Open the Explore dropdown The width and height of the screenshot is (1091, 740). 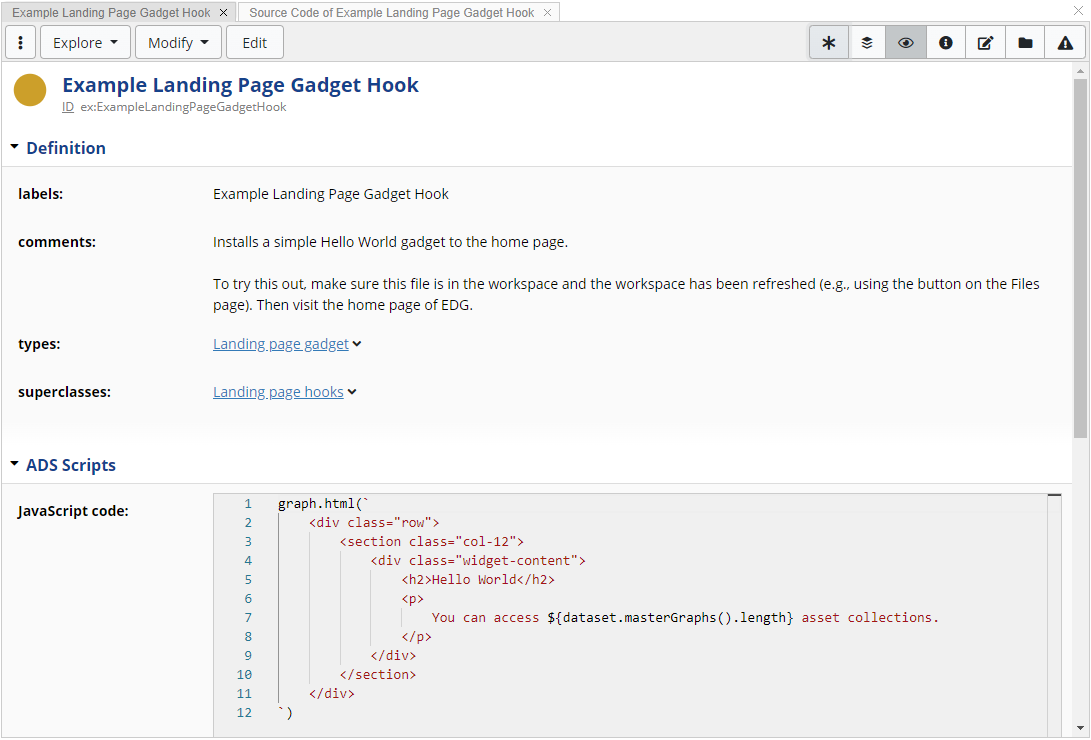point(84,42)
